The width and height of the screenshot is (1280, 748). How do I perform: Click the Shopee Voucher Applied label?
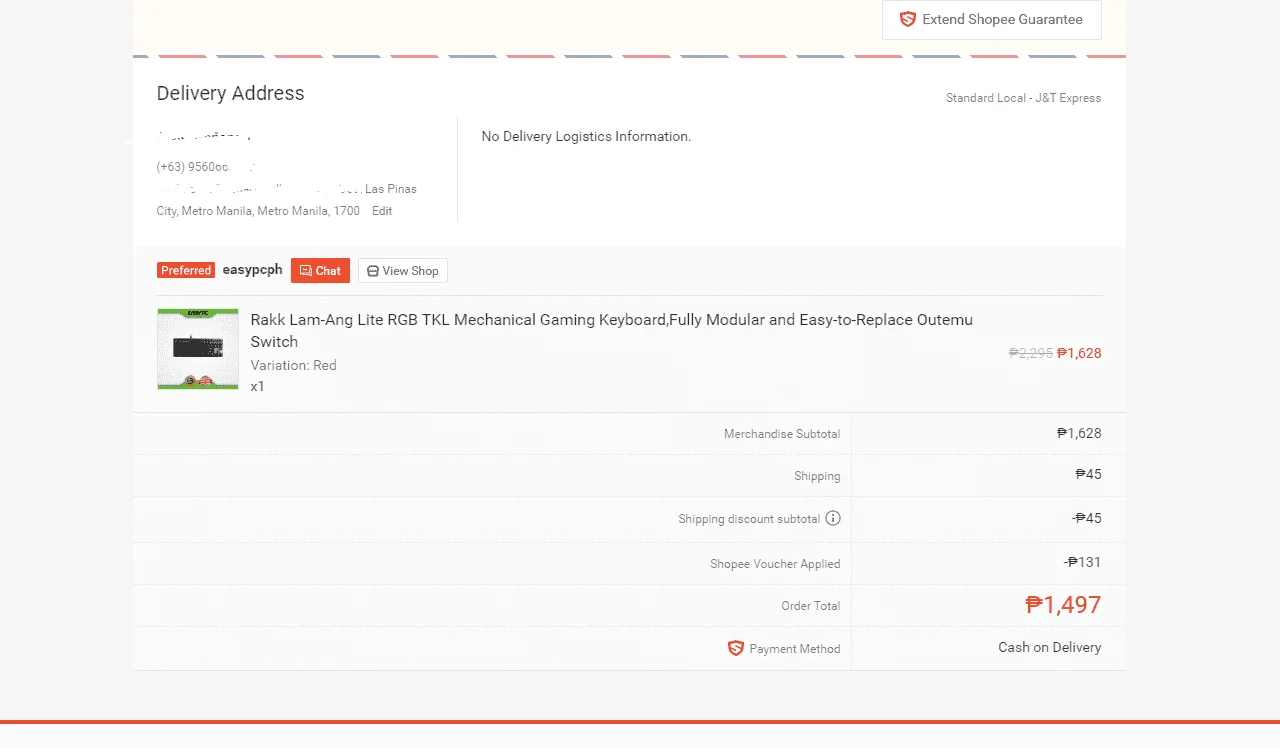(x=775, y=564)
